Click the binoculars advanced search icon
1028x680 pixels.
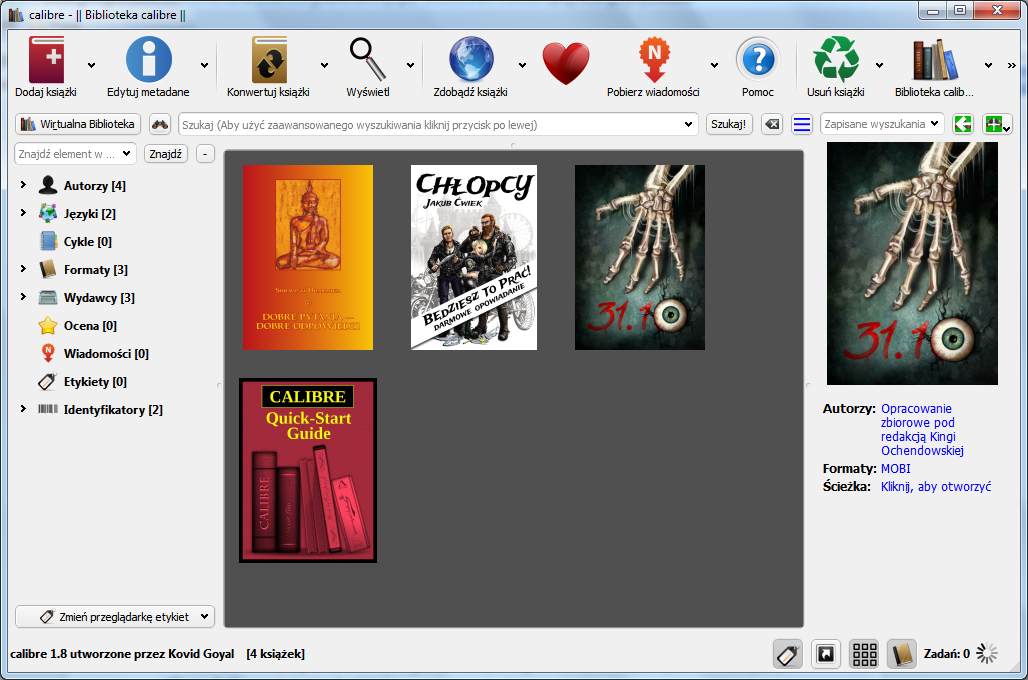point(160,124)
